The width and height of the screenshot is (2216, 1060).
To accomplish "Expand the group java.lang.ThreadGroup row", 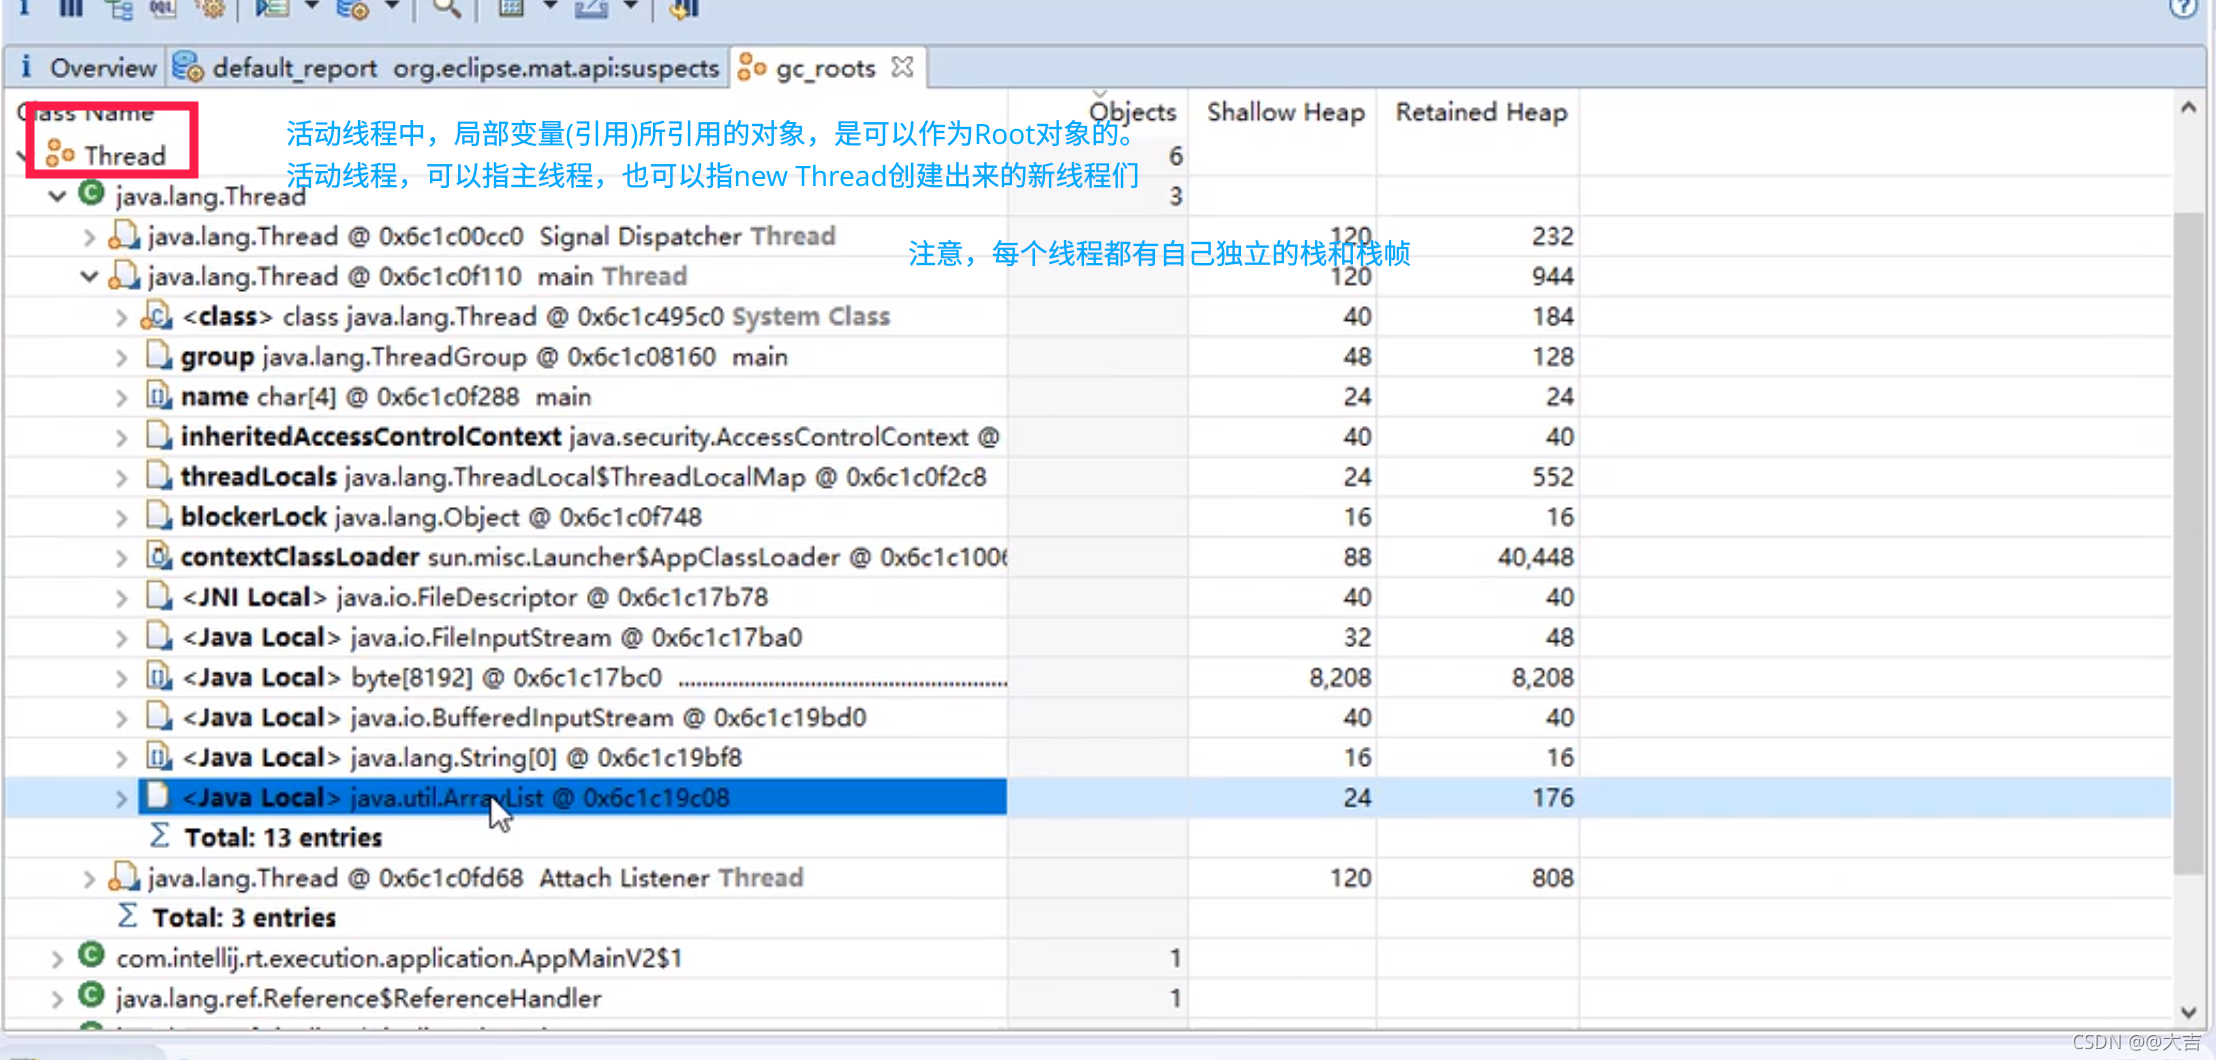I will (121, 357).
